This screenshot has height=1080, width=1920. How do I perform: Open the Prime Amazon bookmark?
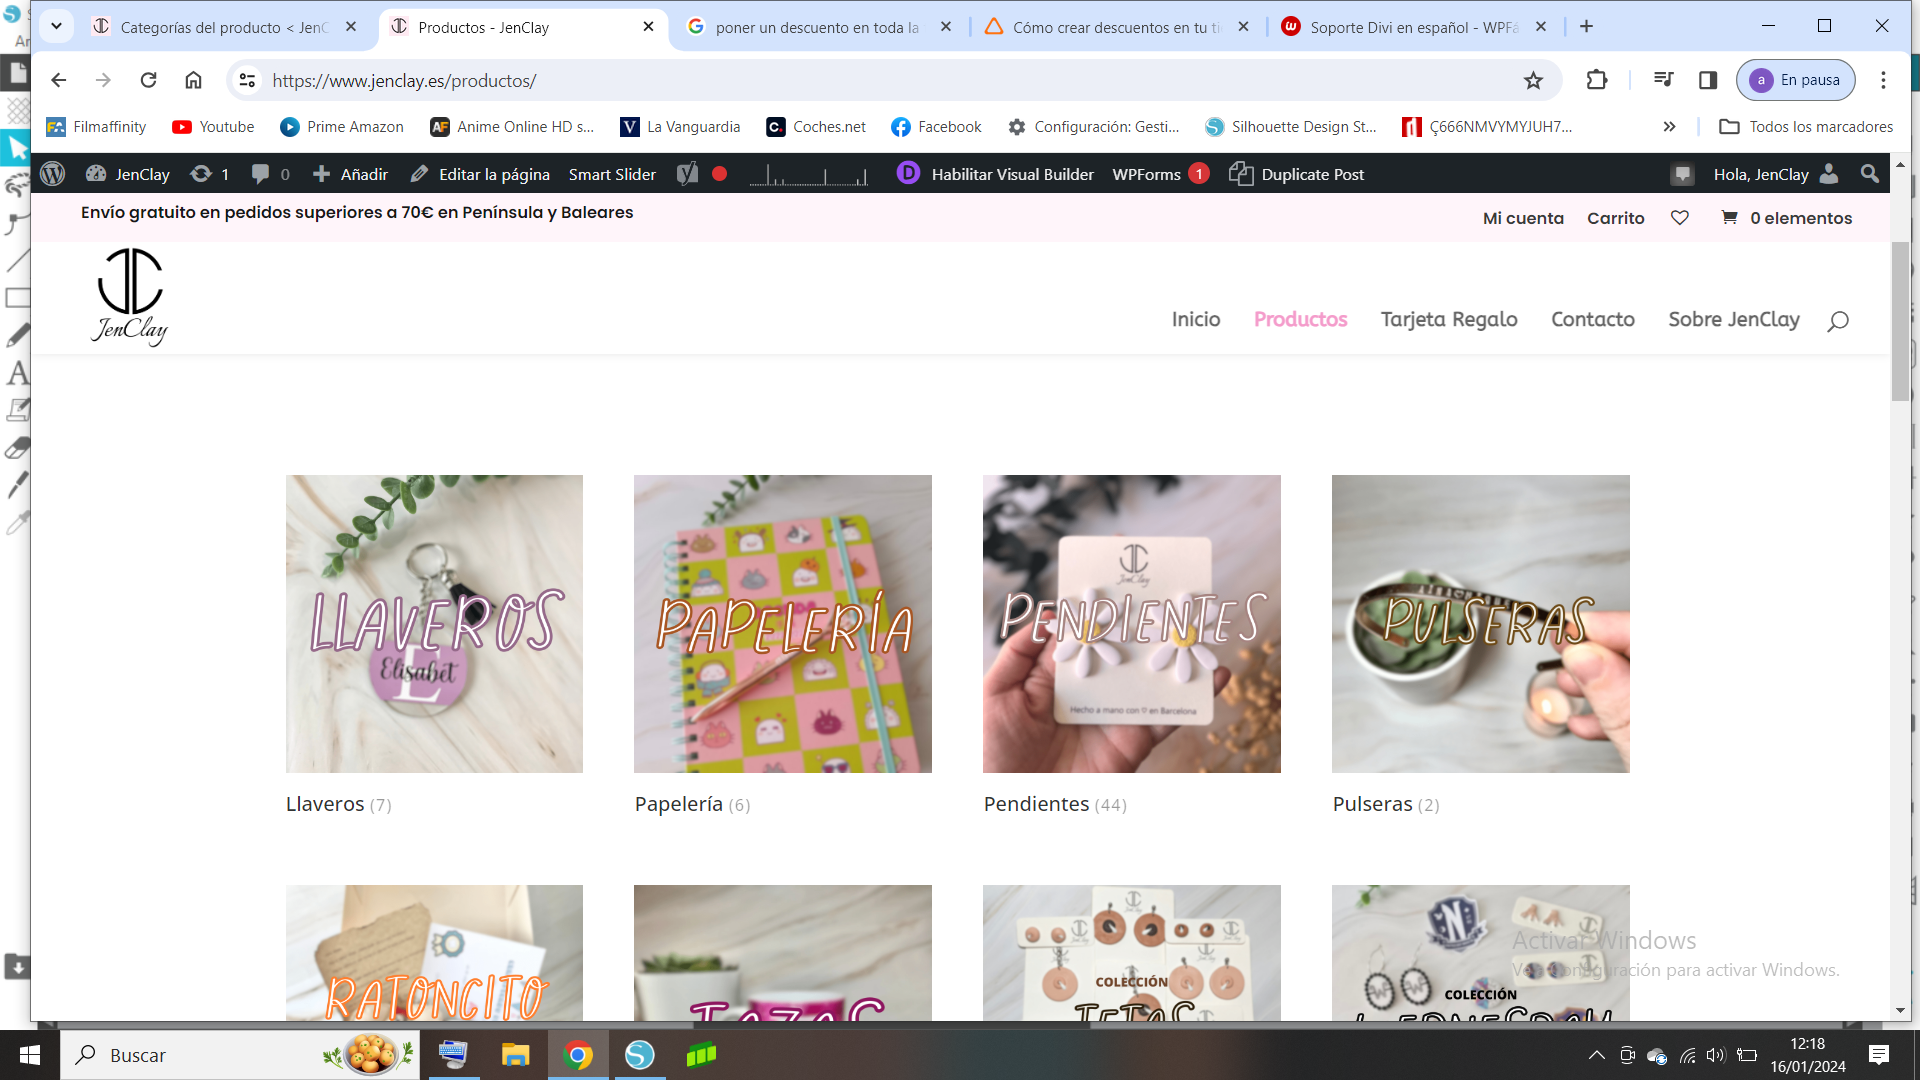(342, 127)
